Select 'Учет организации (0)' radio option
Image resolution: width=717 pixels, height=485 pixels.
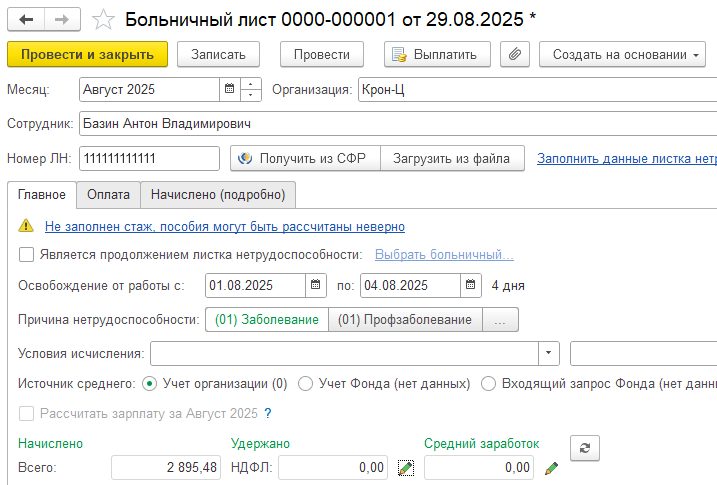click(150, 383)
